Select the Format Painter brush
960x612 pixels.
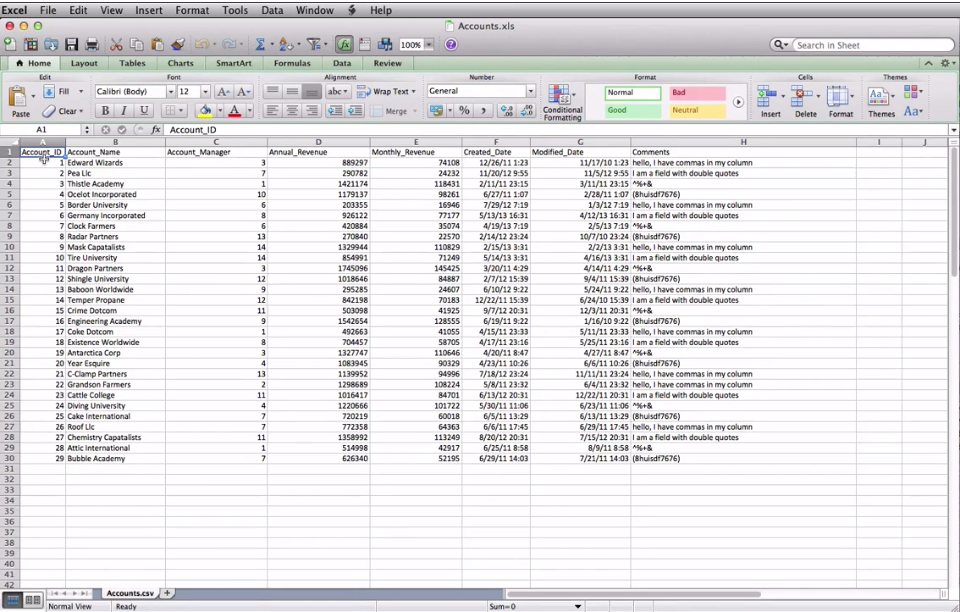click(178, 44)
